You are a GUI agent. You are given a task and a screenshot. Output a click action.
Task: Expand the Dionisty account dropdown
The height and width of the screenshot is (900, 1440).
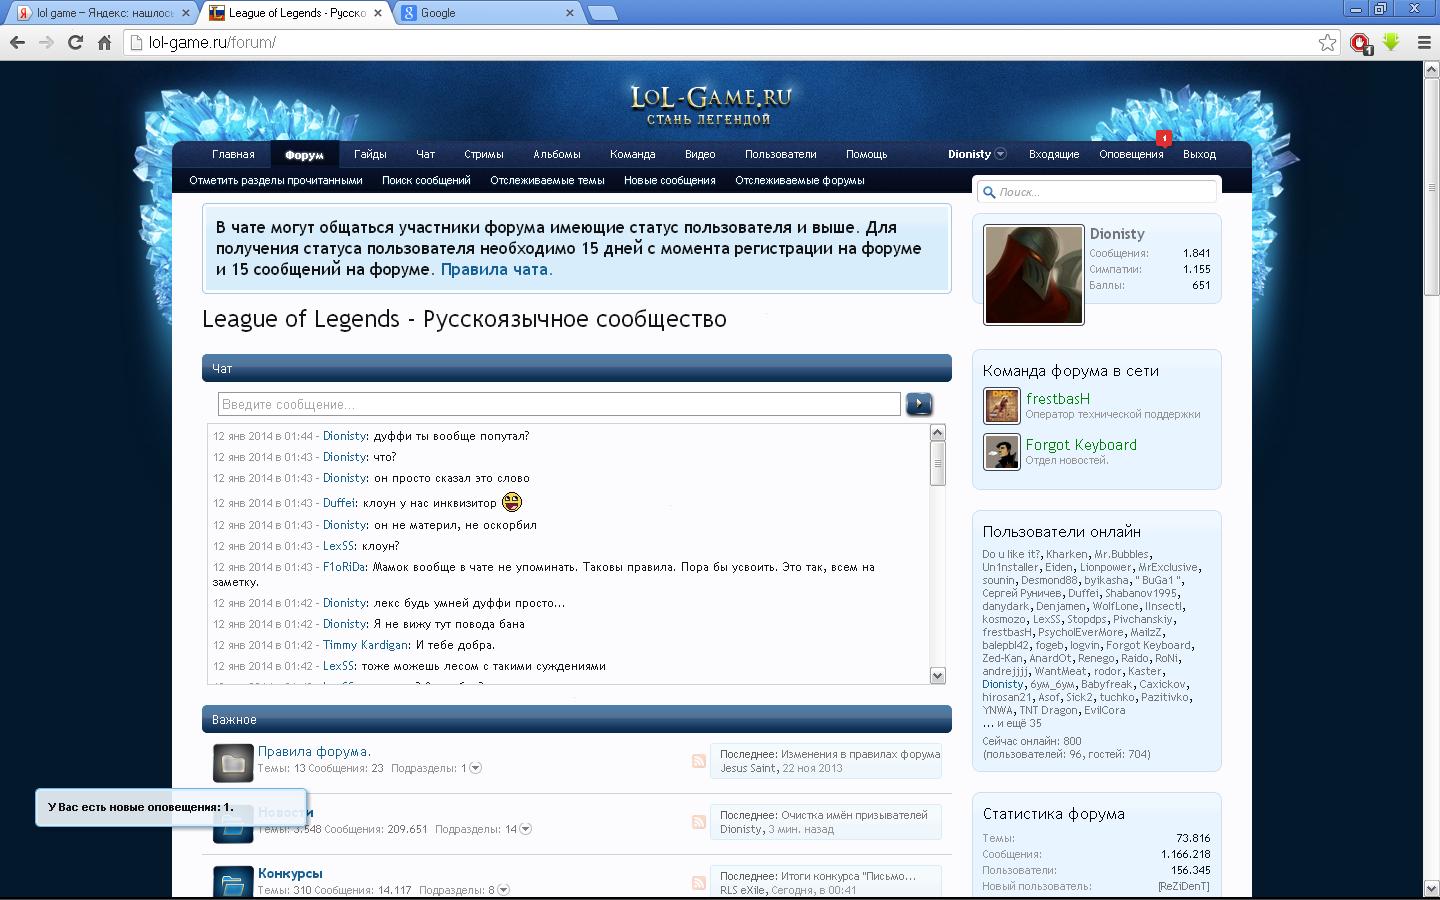[x=1000, y=154]
